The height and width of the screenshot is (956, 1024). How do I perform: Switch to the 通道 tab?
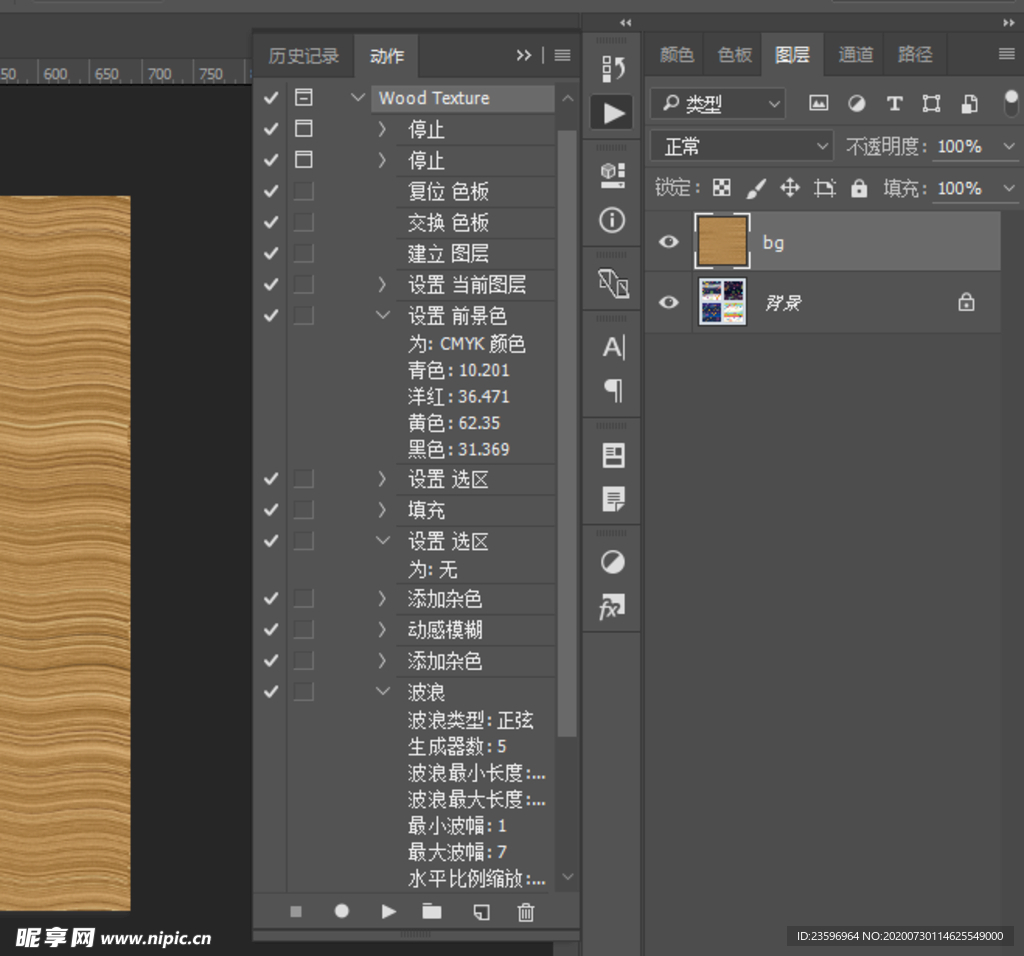(x=854, y=55)
